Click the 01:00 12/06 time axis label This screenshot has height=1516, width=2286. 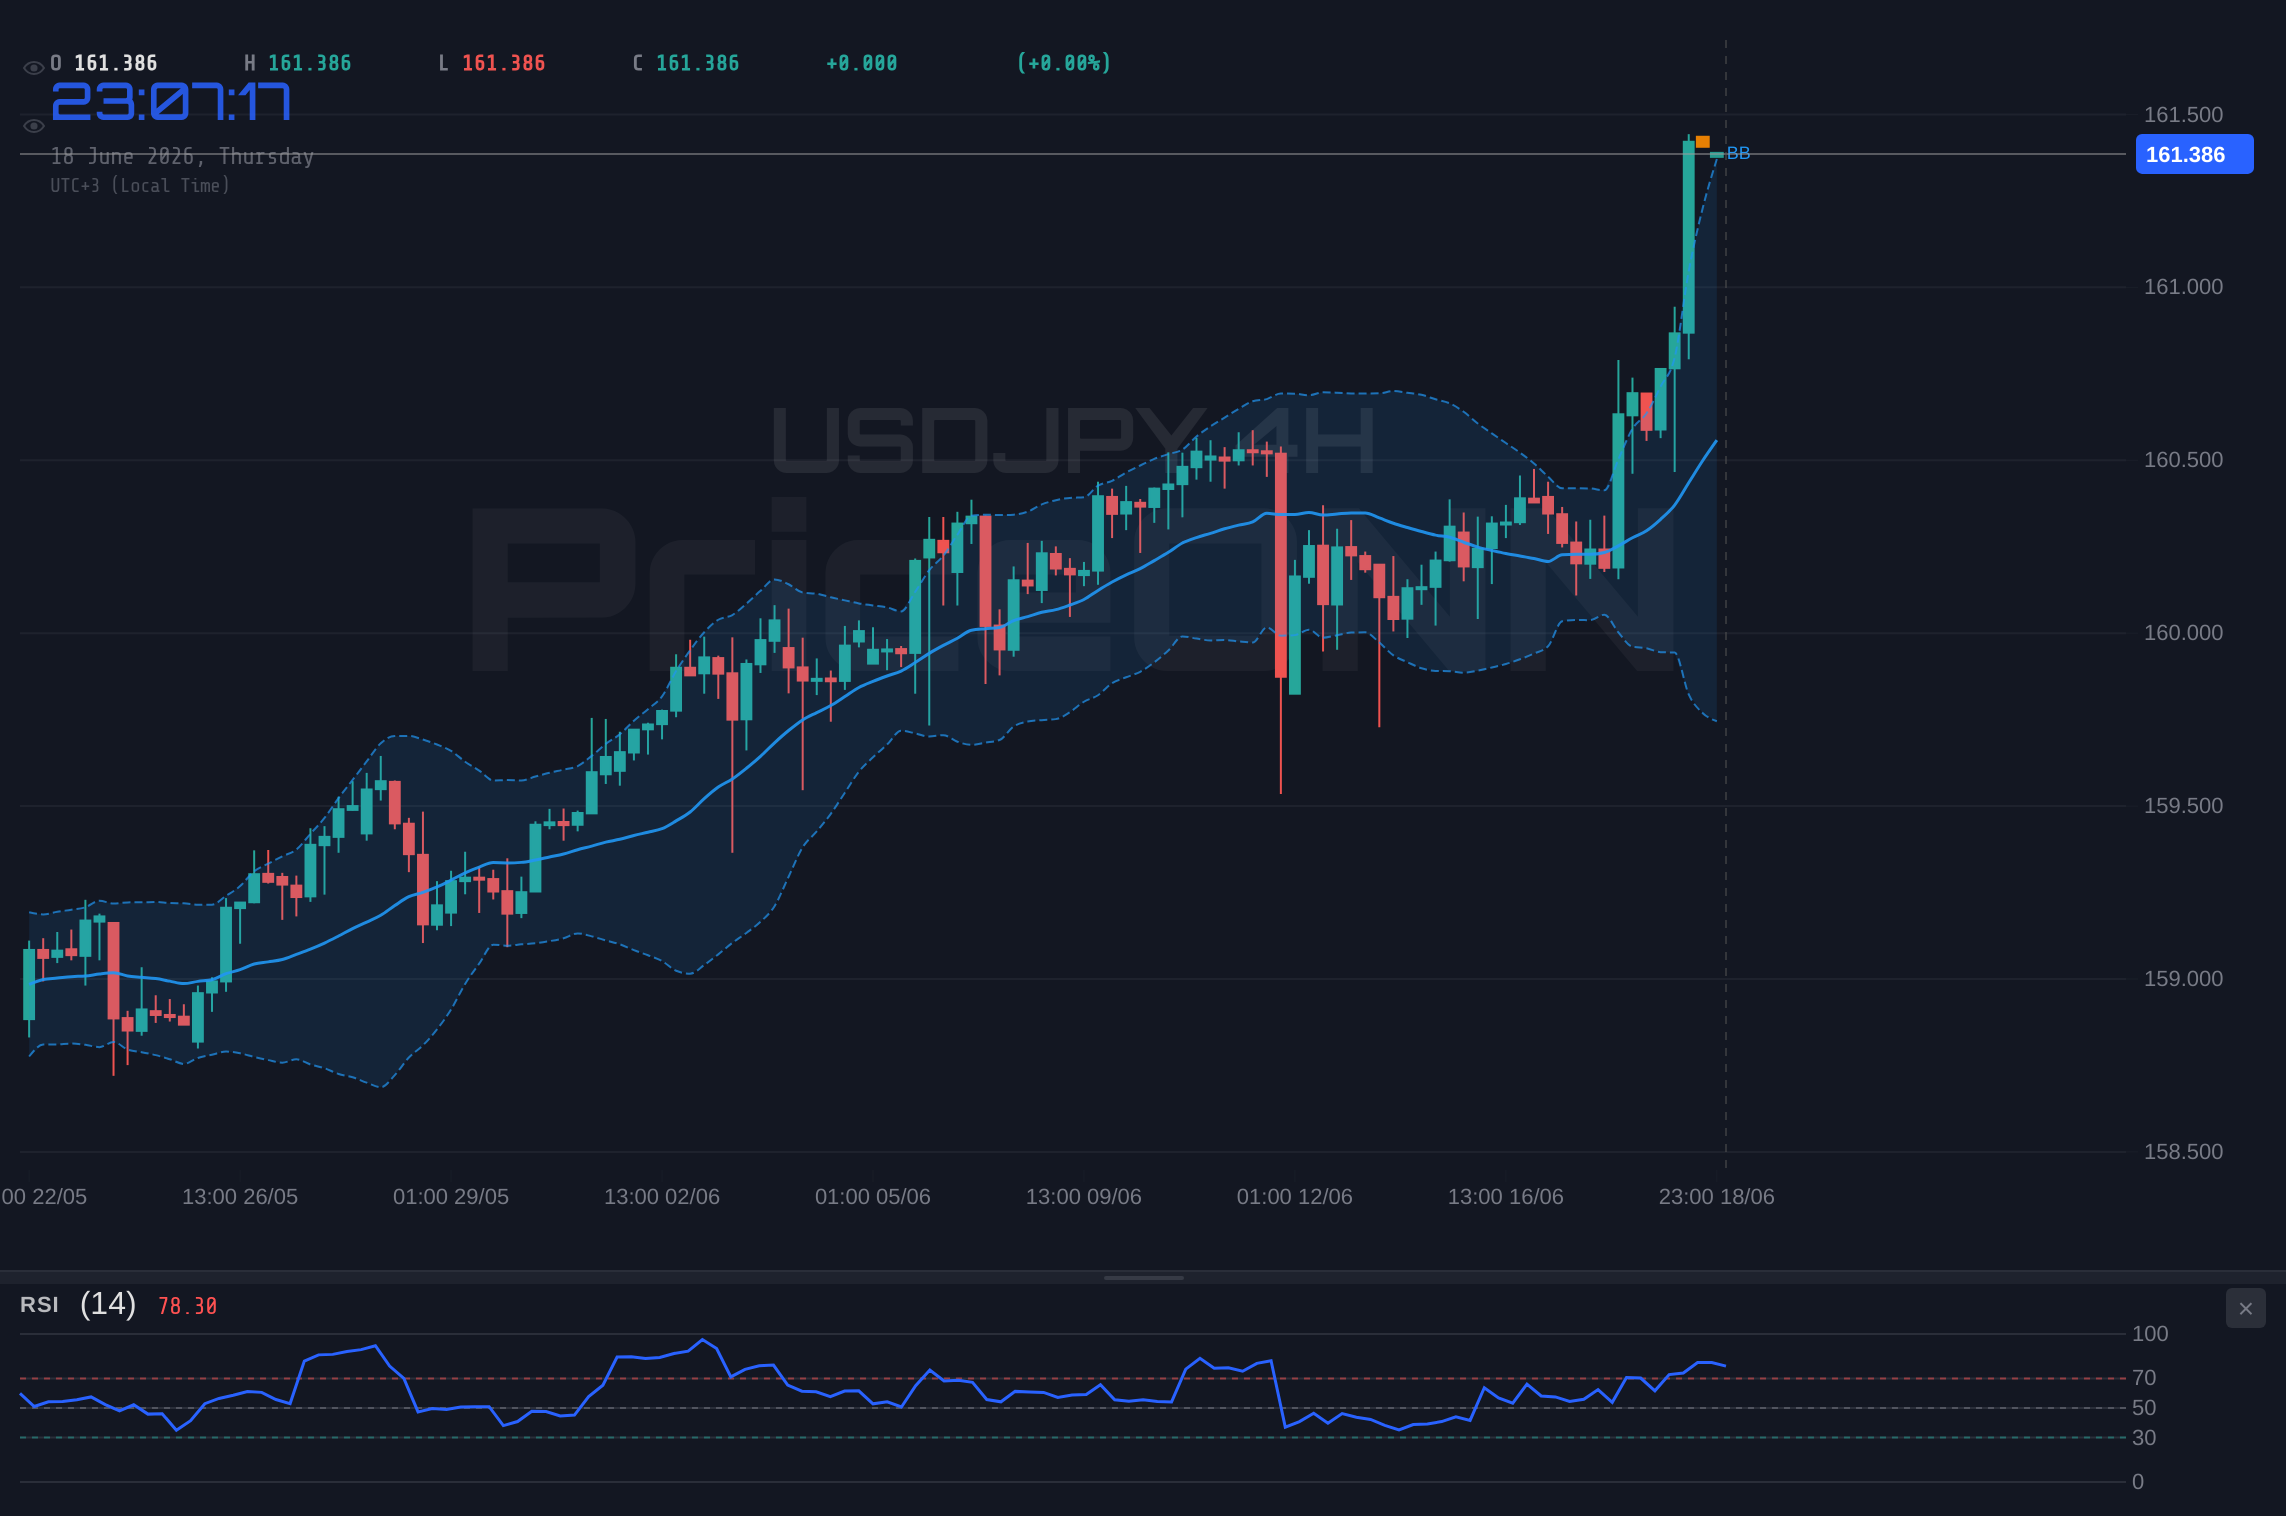1295,1197
